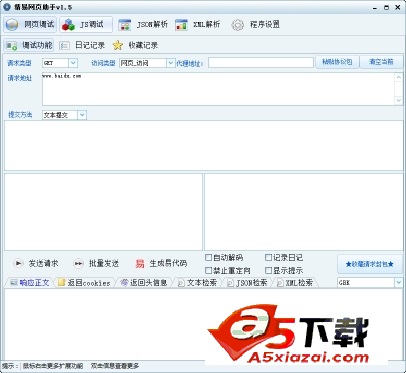406x373 pixels.
Task: Click the 请求地址 scrollbar up arrow
Action: [x=399, y=77]
